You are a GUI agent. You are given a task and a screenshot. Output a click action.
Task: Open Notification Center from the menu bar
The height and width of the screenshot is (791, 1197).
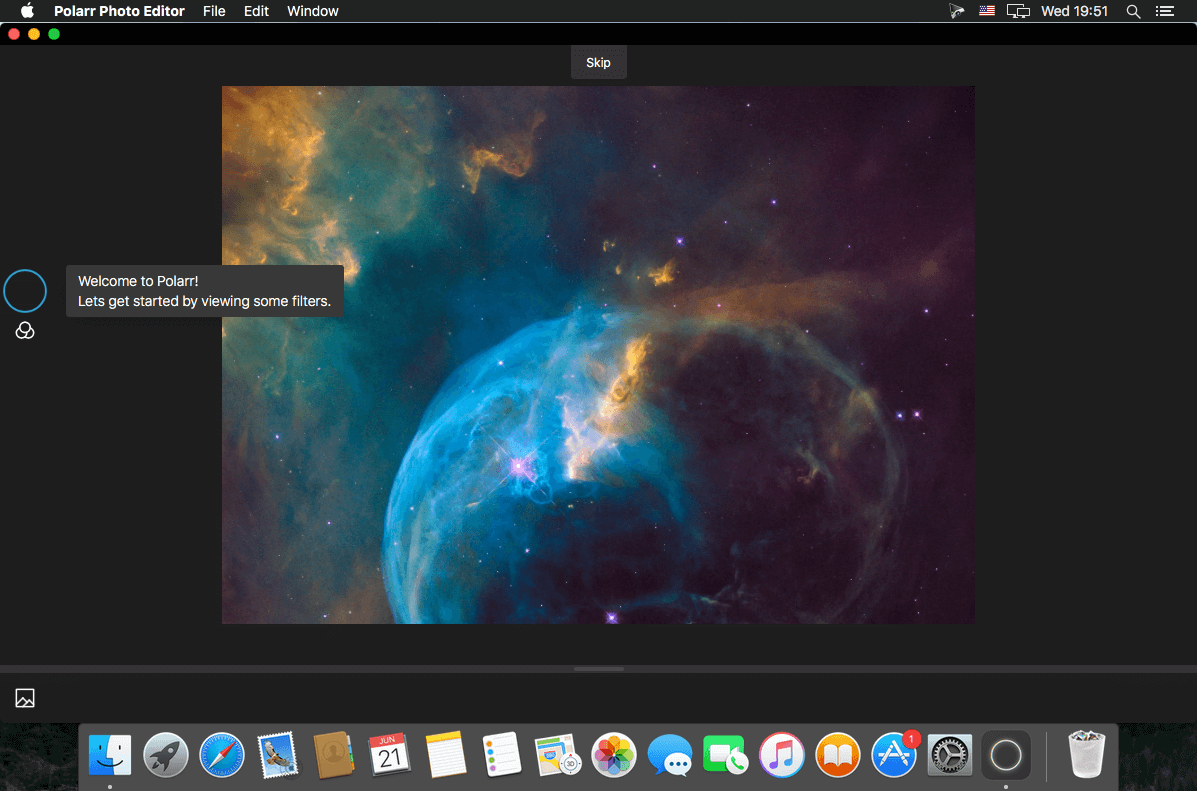click(x=1163, y=11)
